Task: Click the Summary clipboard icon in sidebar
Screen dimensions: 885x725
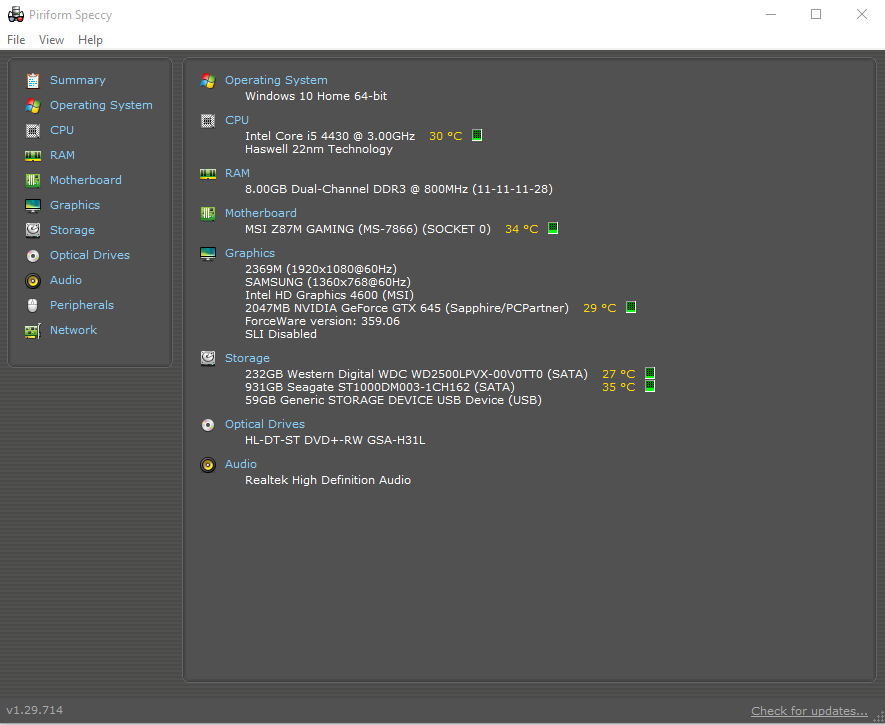Action: click(x=33, y=81)
